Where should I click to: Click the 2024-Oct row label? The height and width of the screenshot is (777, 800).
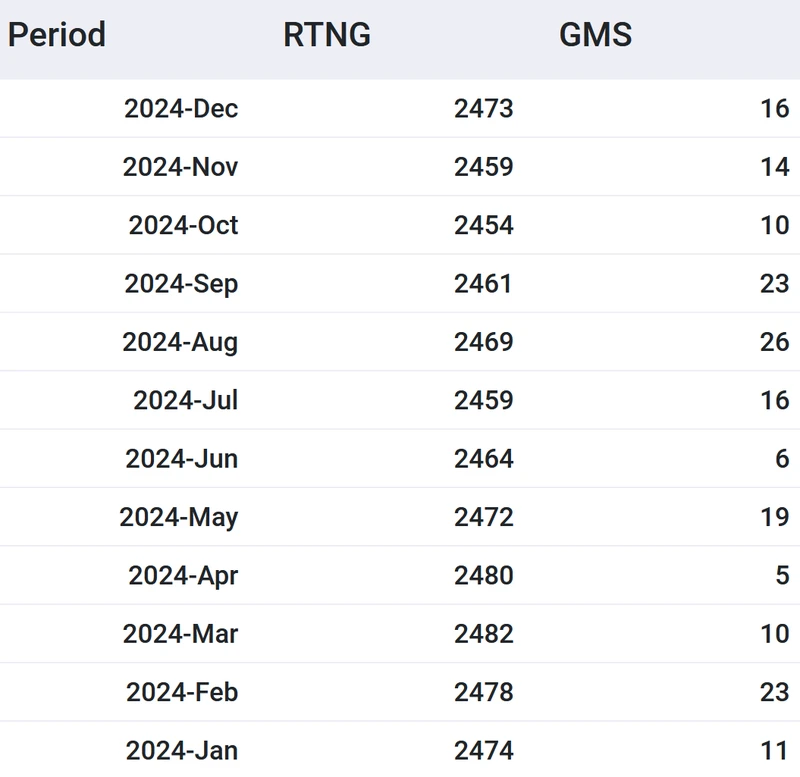click(x=183, y=225)
